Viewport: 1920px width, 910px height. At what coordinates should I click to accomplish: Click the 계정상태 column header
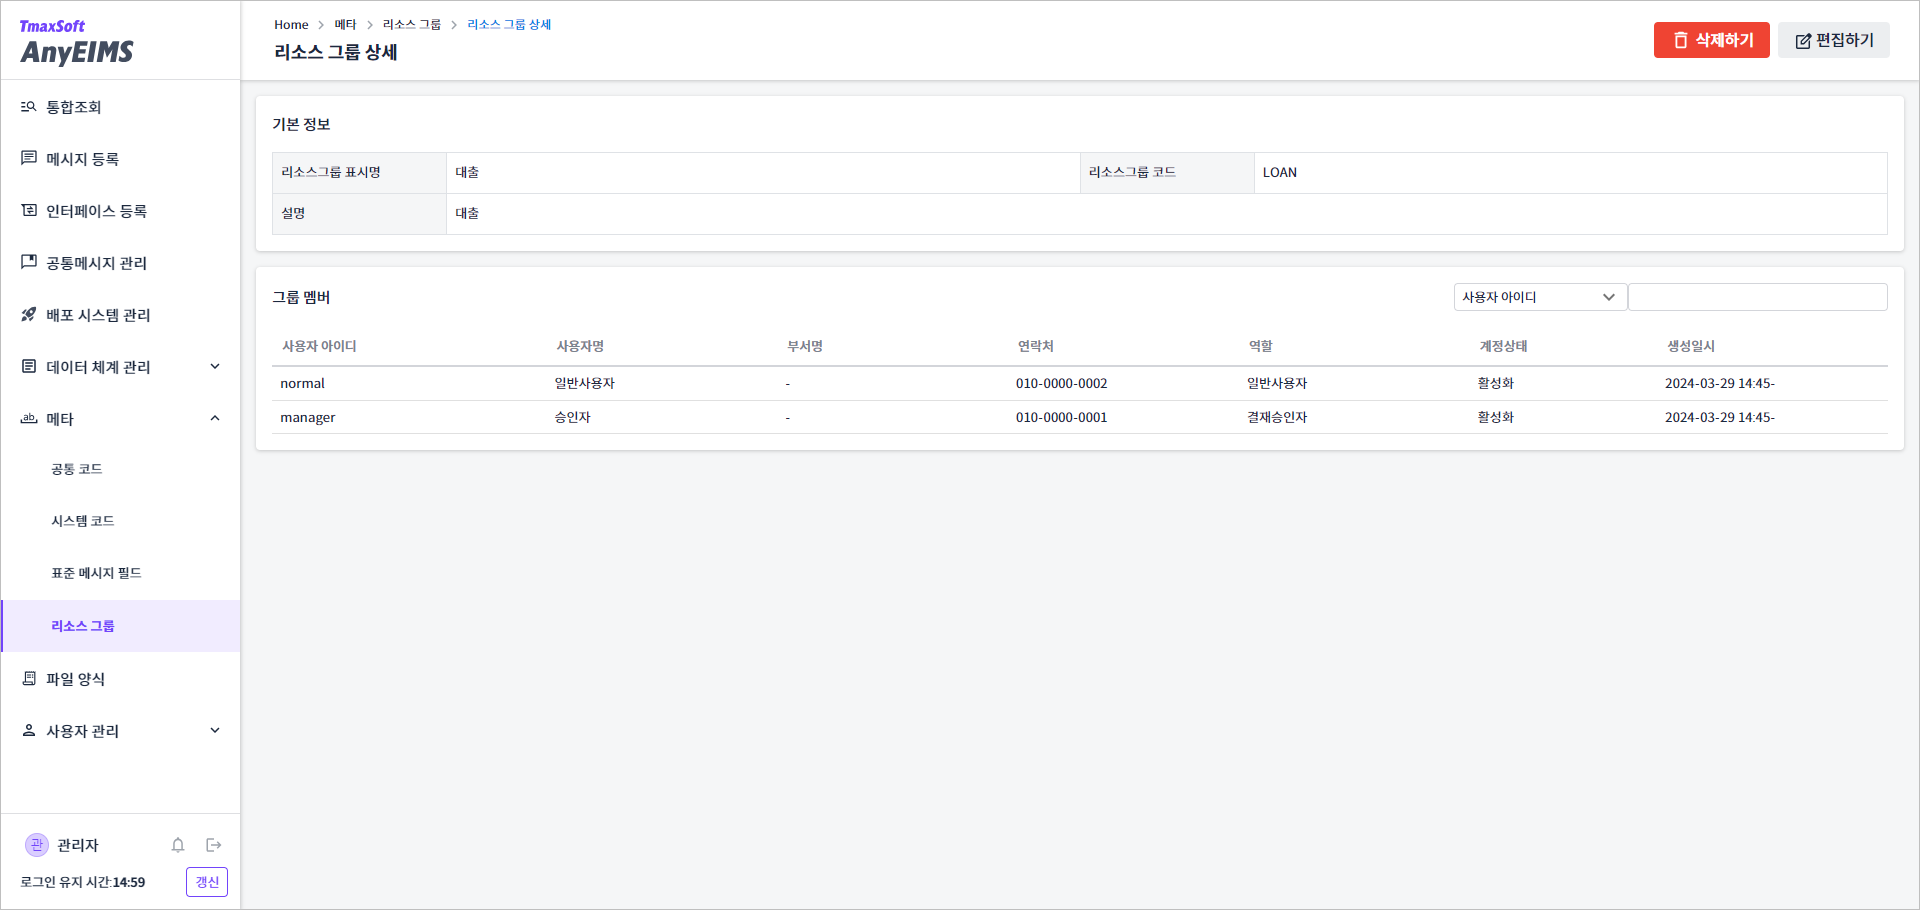tap(1503, 346)
